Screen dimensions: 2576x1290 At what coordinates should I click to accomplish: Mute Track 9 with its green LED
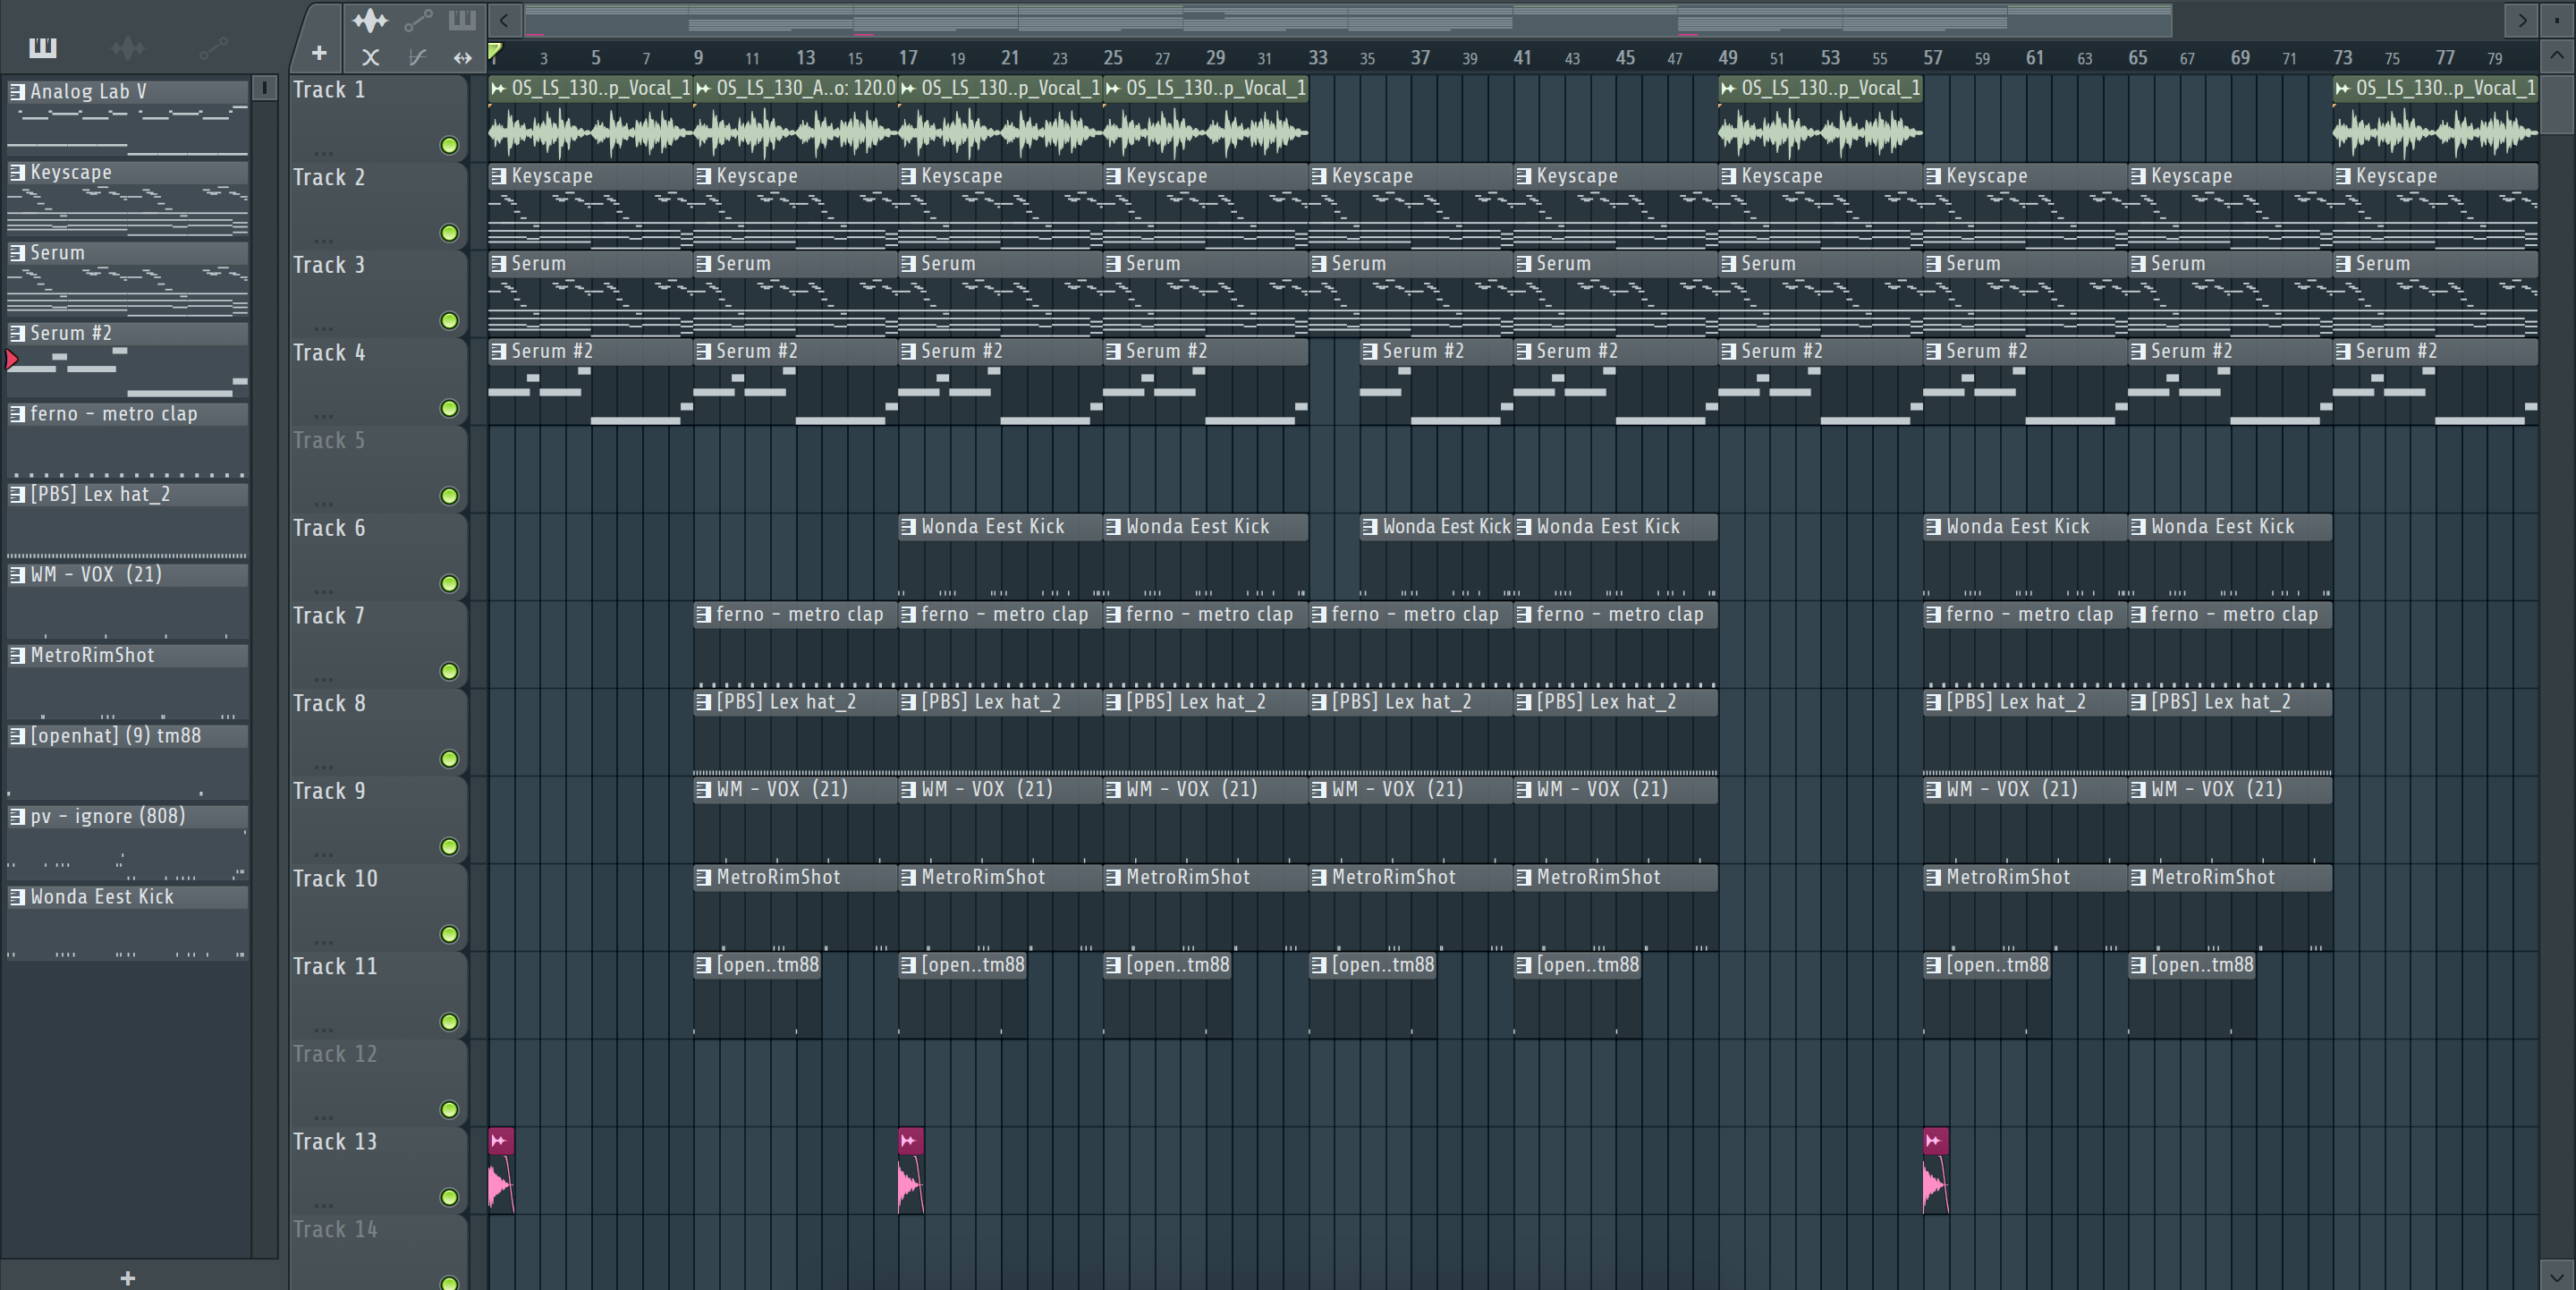click(450, 847)
